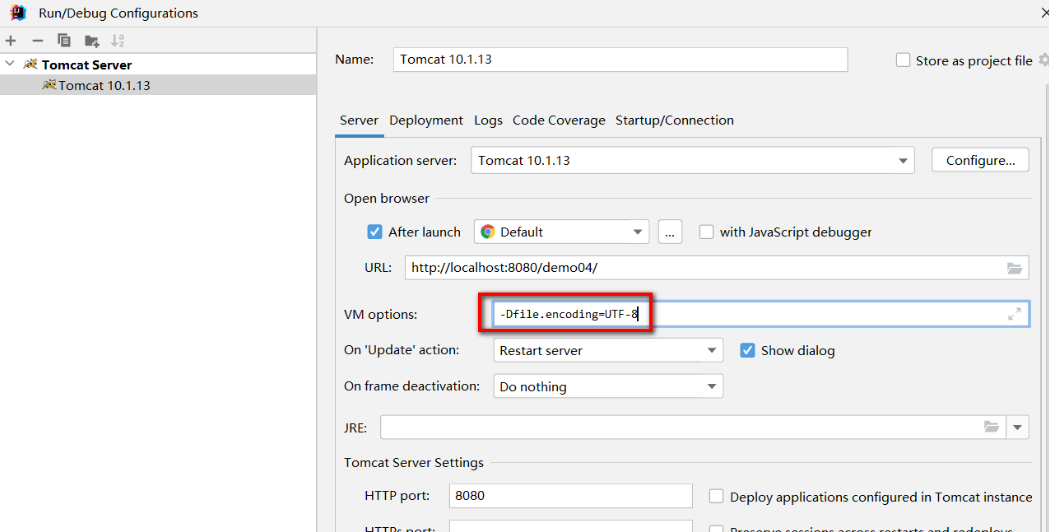Open the Startup/Connection tab

click(674, 120)
